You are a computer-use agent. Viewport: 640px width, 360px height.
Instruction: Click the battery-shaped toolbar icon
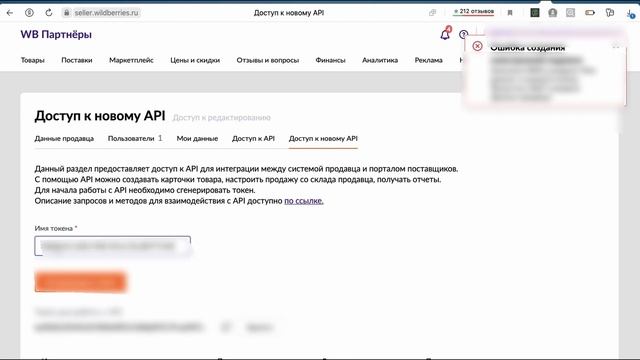coord(590,13)
